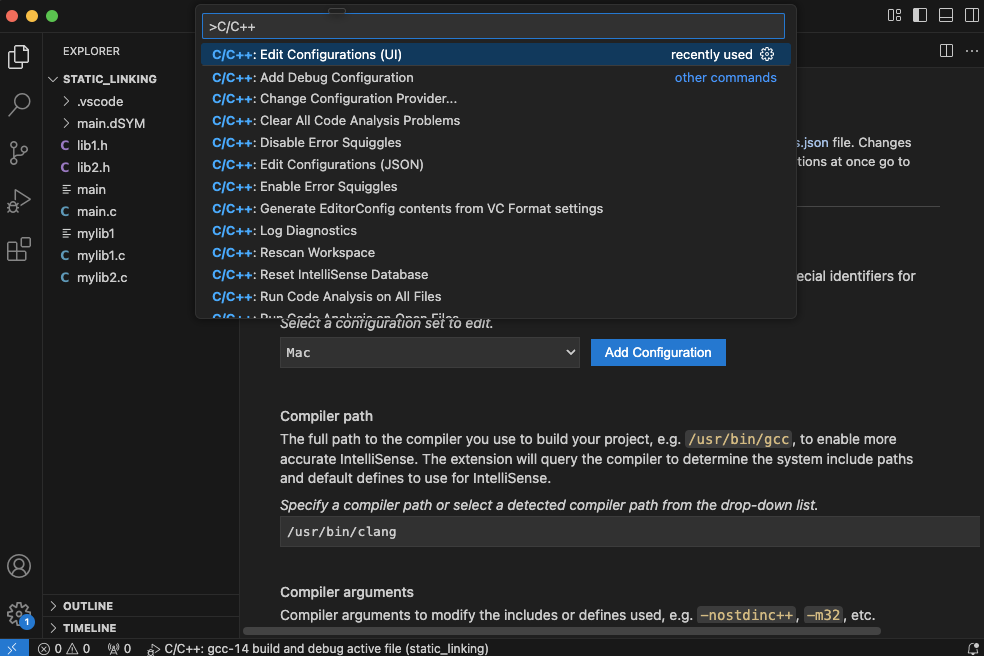
Task: Click the remote window indicator in status bar
Action: [14, 648]
